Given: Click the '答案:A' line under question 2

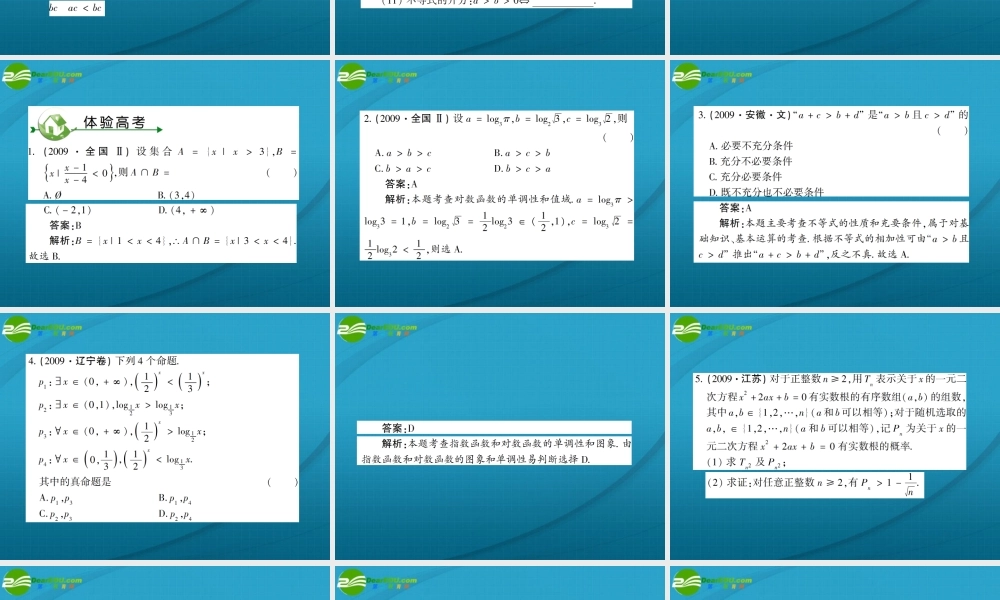Looking at the screenshot, I should 401,184.
